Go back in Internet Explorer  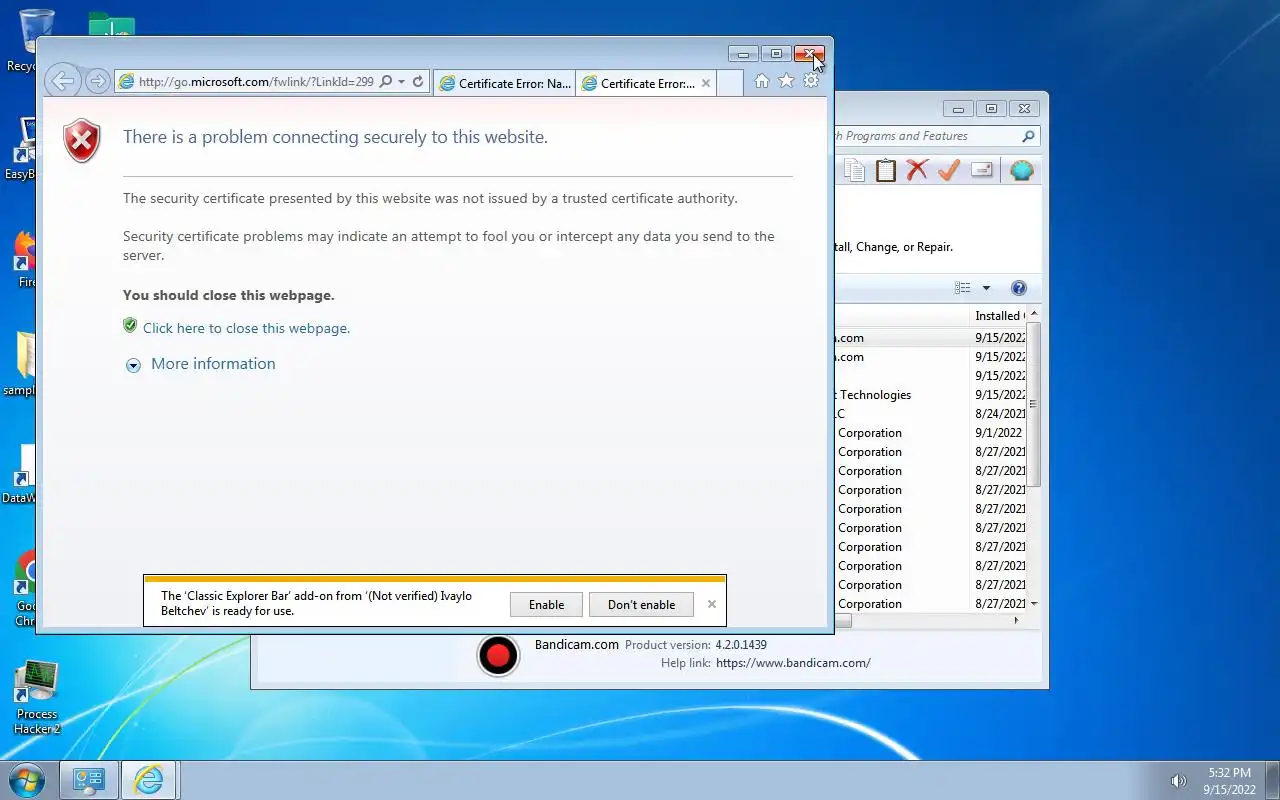[x=62, y=81]
